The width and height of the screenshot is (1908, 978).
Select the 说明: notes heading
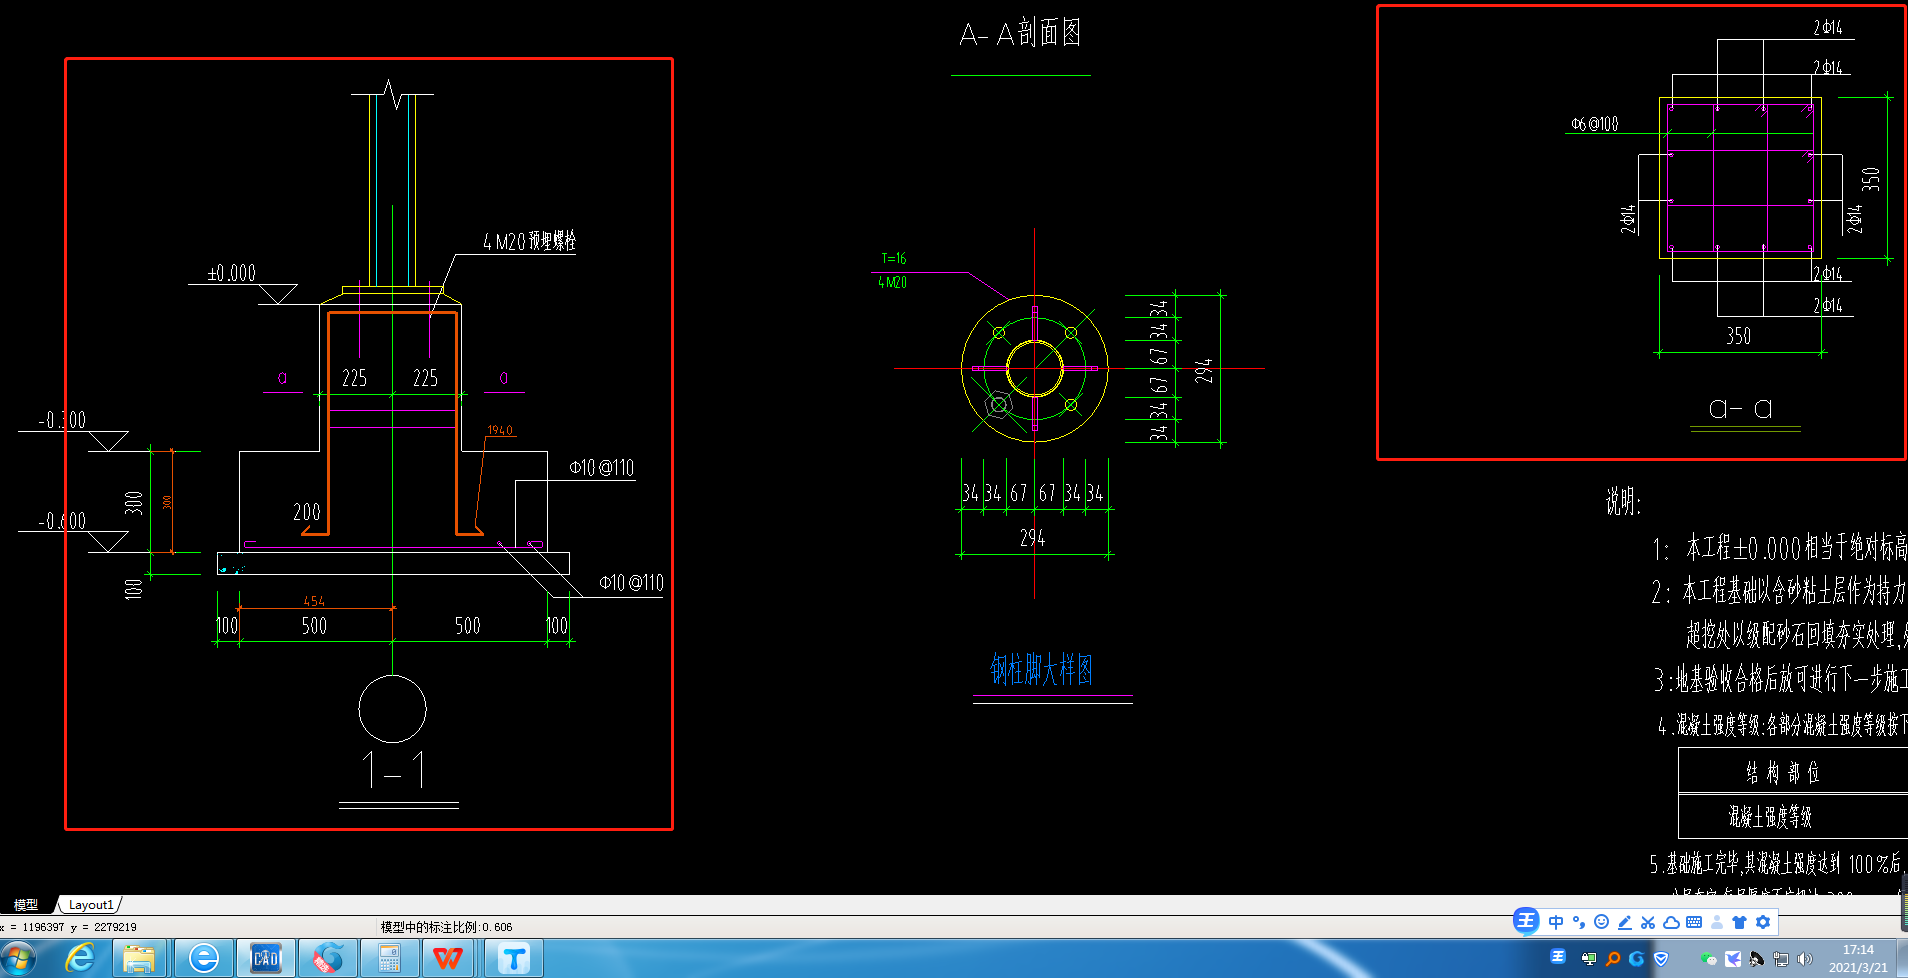(x=1623, y=501)
